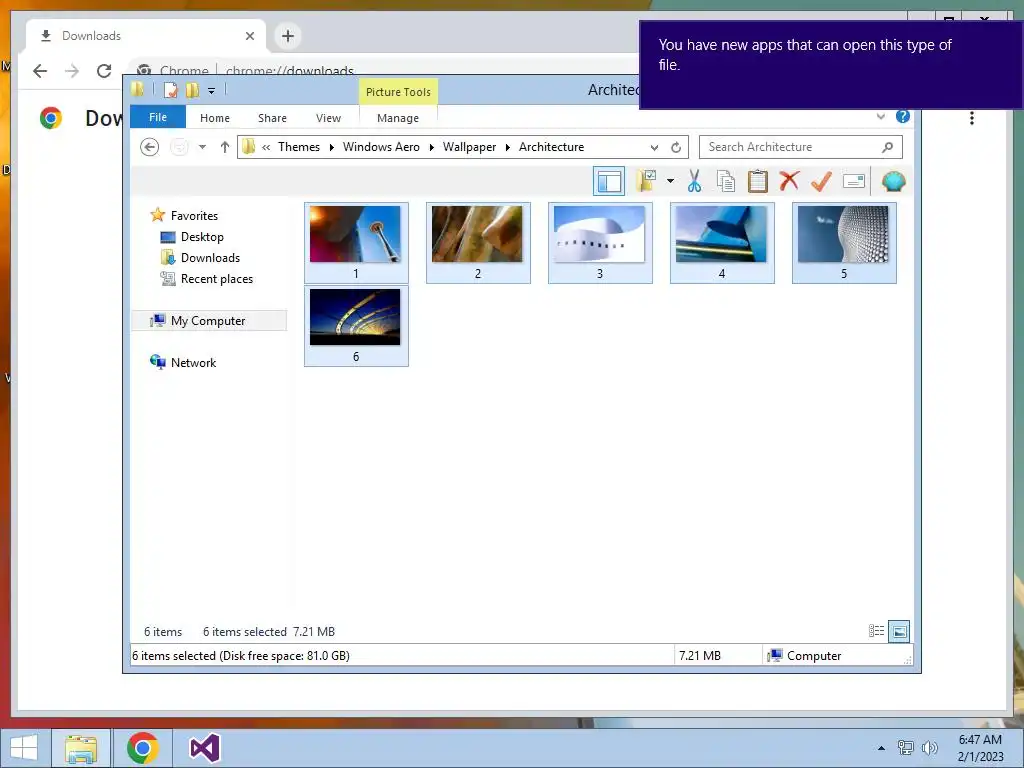Viewport: 1024px width, 768px height.
Task: Click the Explorer window folder icon in title bar
Action: 137,89
